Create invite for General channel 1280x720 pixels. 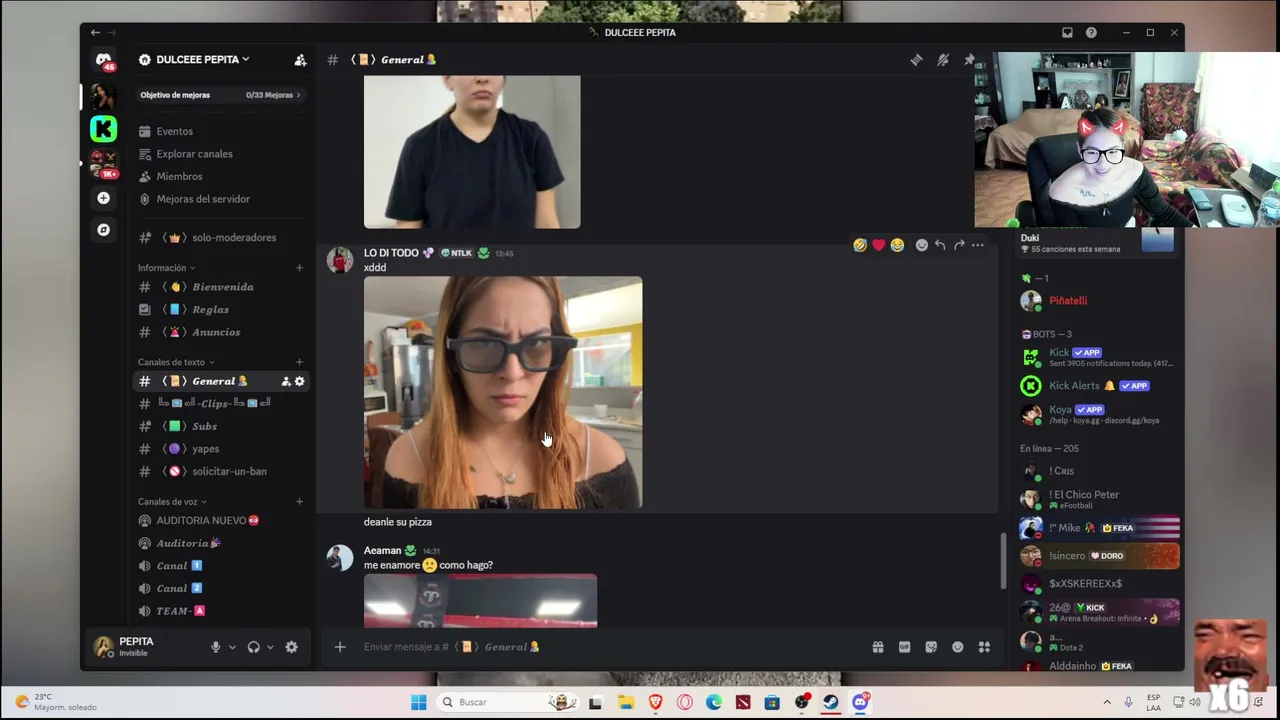[x=286, y=381]
